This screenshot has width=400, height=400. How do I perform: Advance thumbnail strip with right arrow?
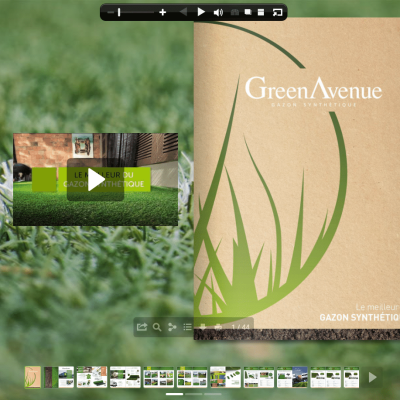372,377
